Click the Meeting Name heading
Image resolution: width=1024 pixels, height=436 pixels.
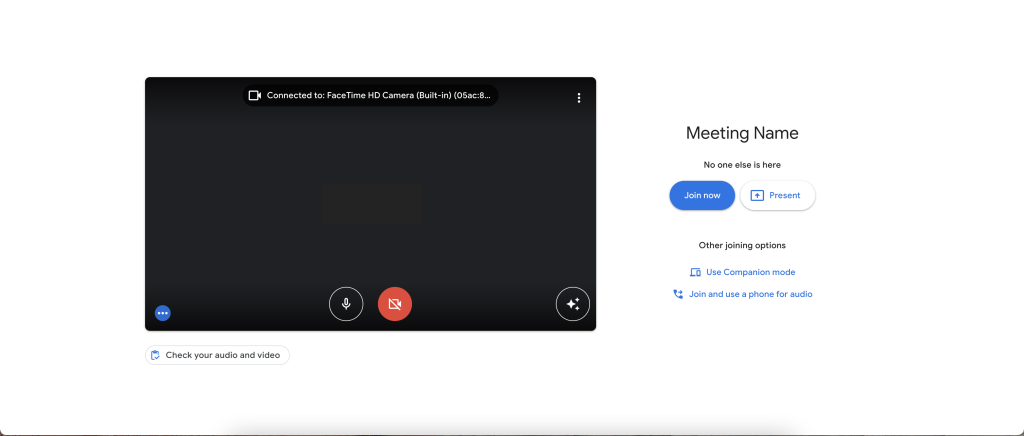742,133
